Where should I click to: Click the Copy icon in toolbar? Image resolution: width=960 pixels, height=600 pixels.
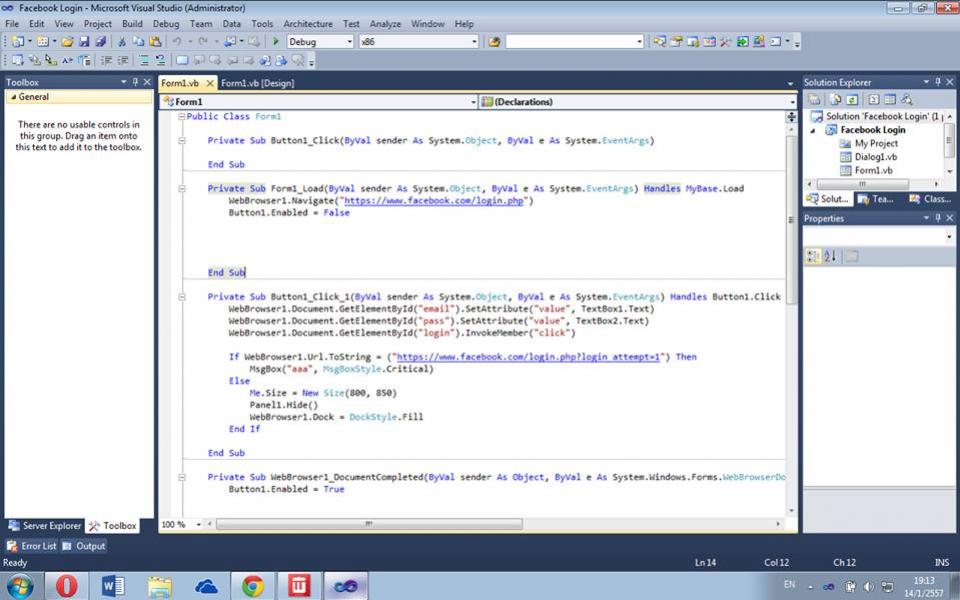pyautogui.click(x=138, y=42)
